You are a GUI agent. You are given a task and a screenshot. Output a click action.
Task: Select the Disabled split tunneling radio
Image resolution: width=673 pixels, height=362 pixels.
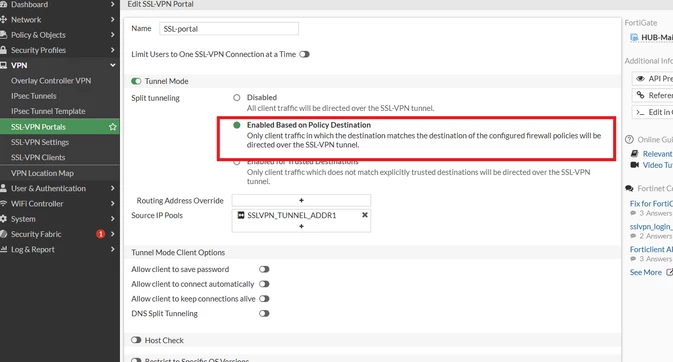pos(236,97)
